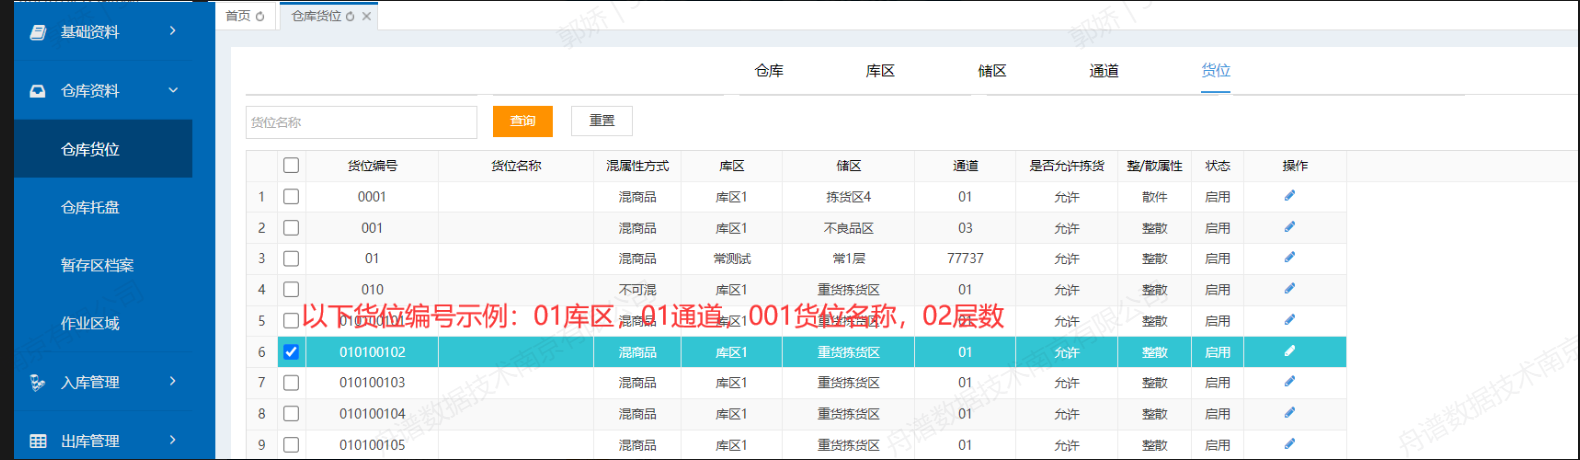
Task: Expand the 出库管理 menu chevron
Action: [173, 440]
